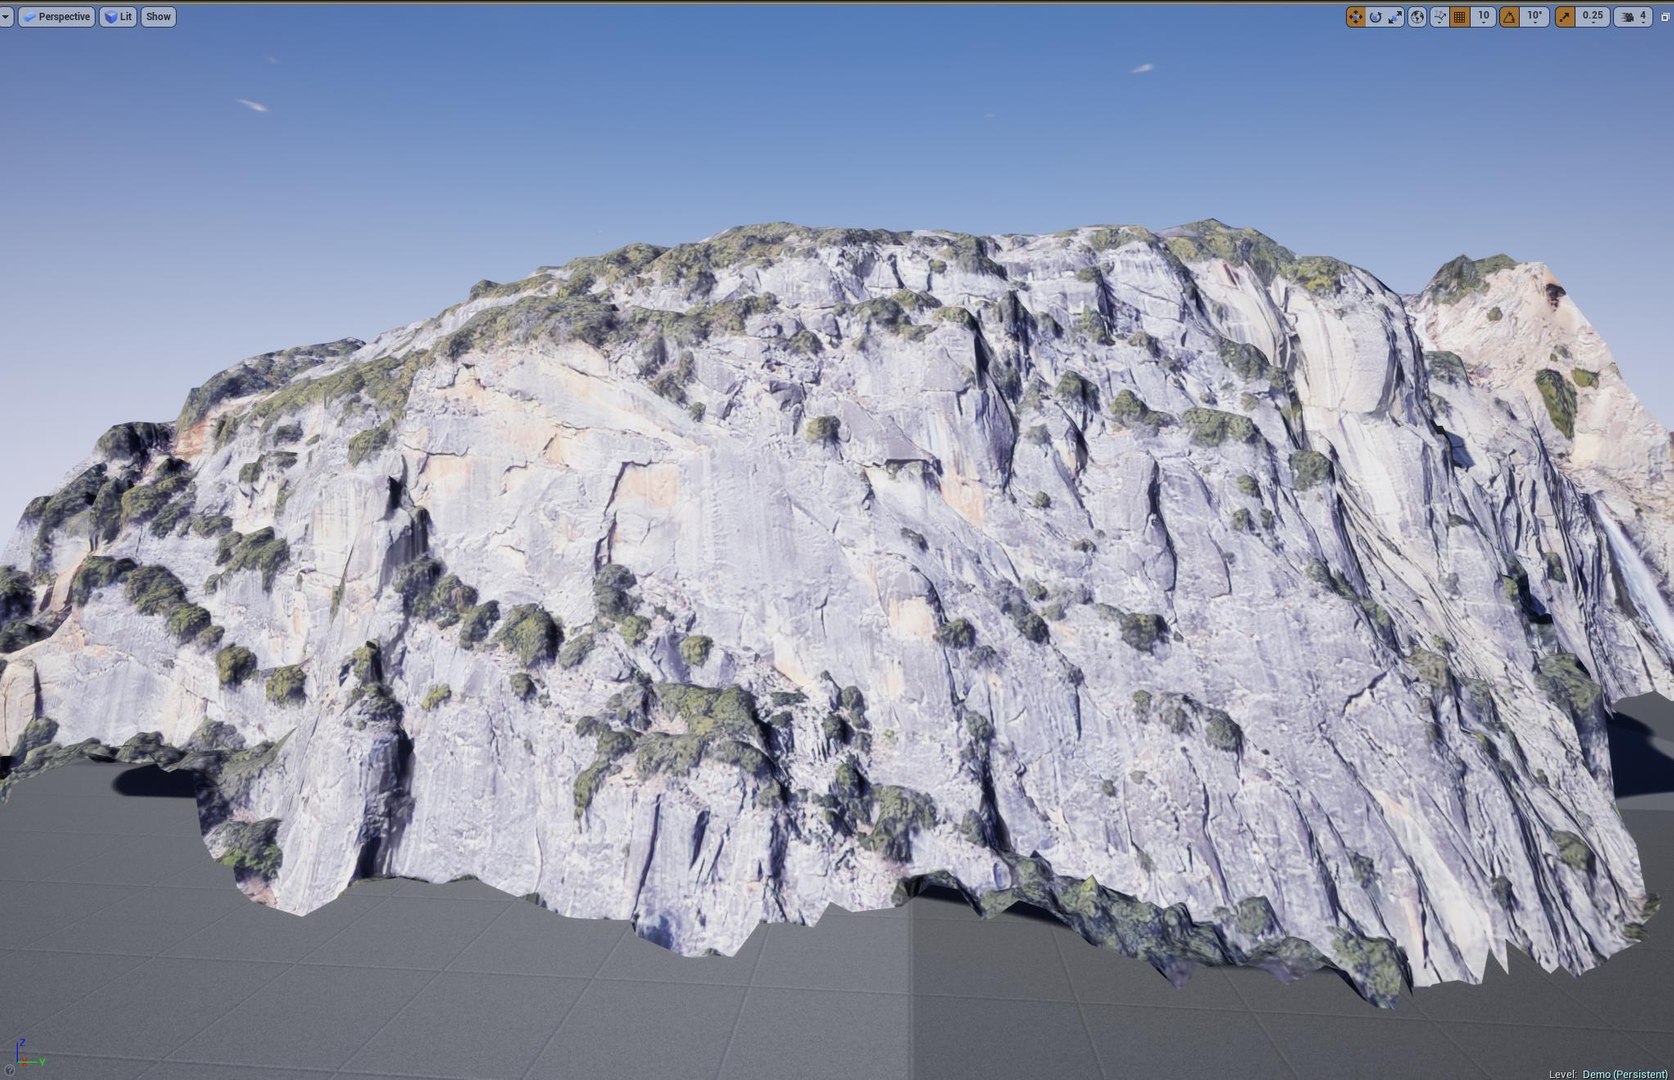Select the Translate gizmo tool

point(1356,16)
